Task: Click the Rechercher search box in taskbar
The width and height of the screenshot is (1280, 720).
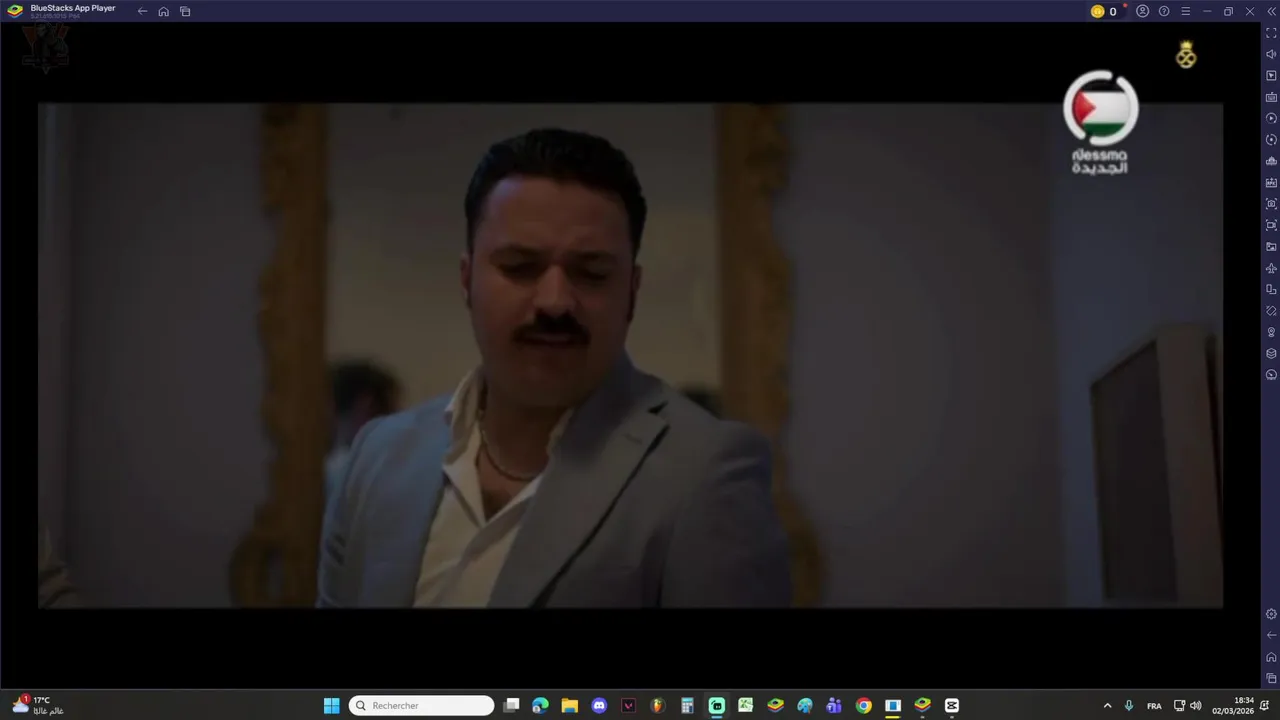Action: [x=421, y=706]
